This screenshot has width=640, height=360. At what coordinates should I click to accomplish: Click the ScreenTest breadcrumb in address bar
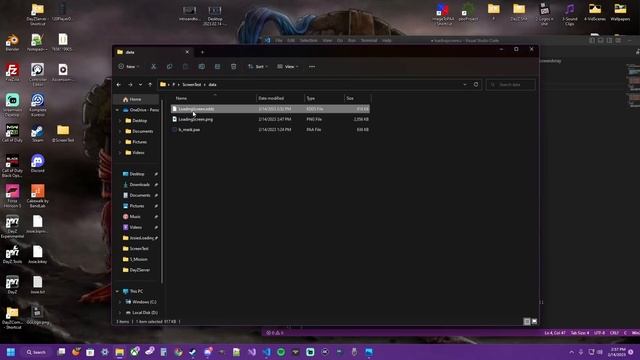coord(191,84)
